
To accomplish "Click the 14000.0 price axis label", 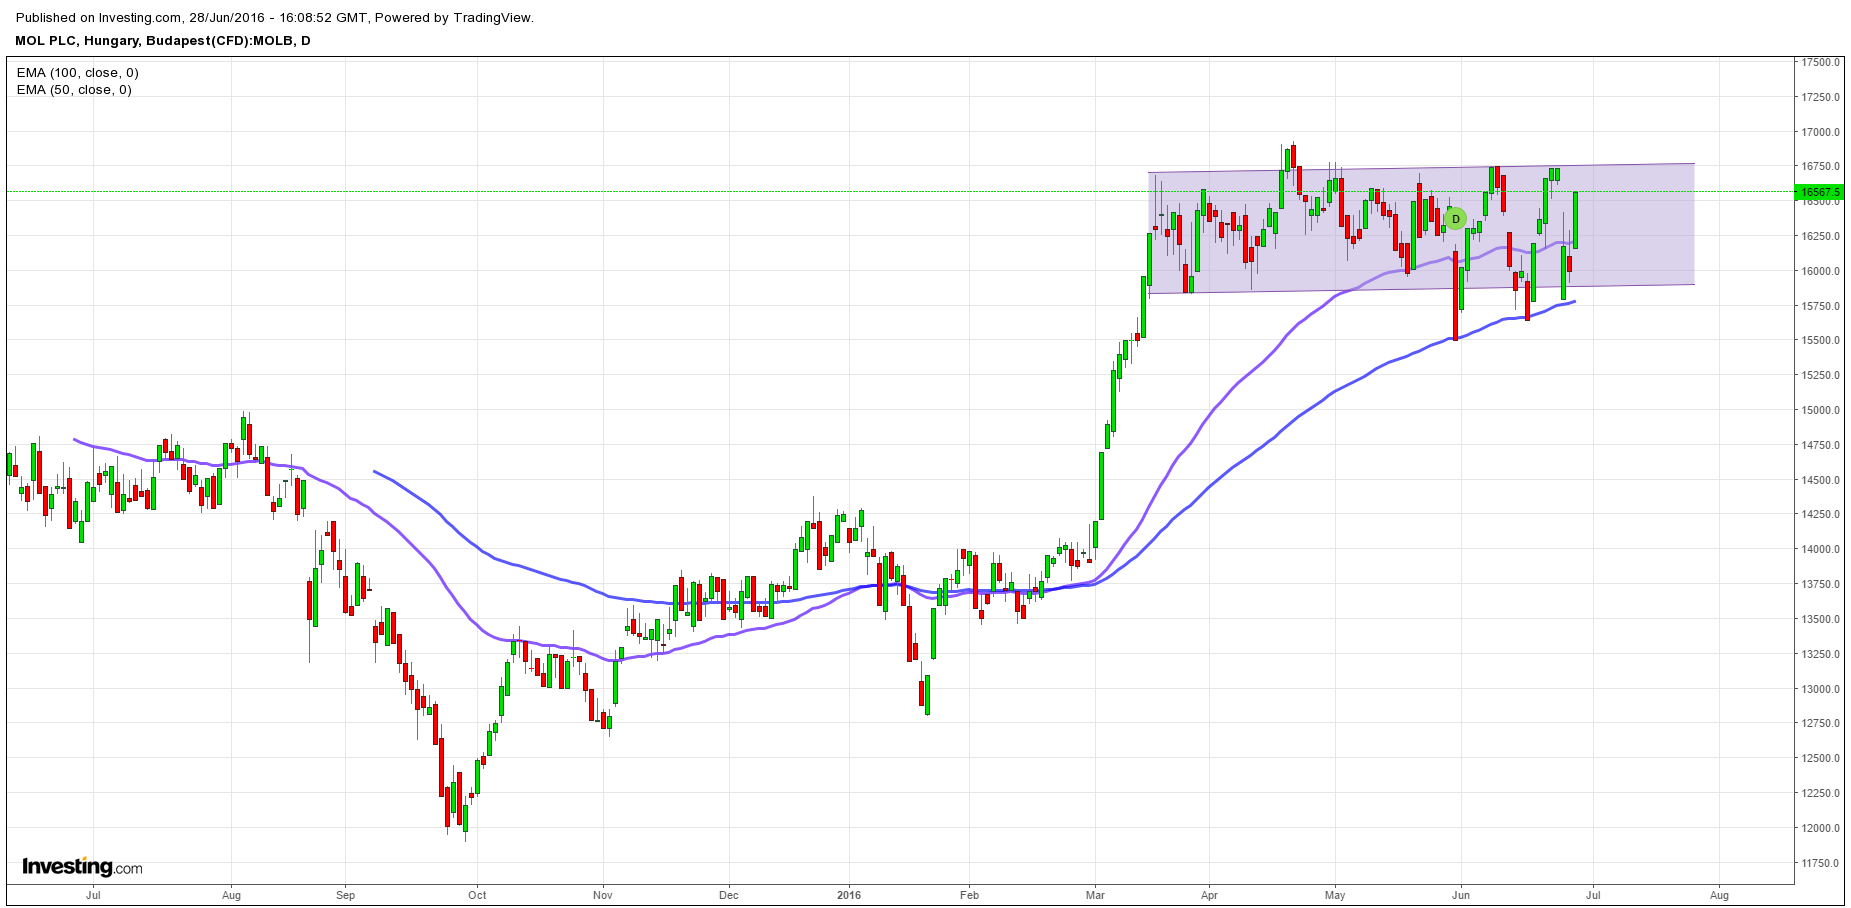I will pyautogui.click(x=1820, y=549).
